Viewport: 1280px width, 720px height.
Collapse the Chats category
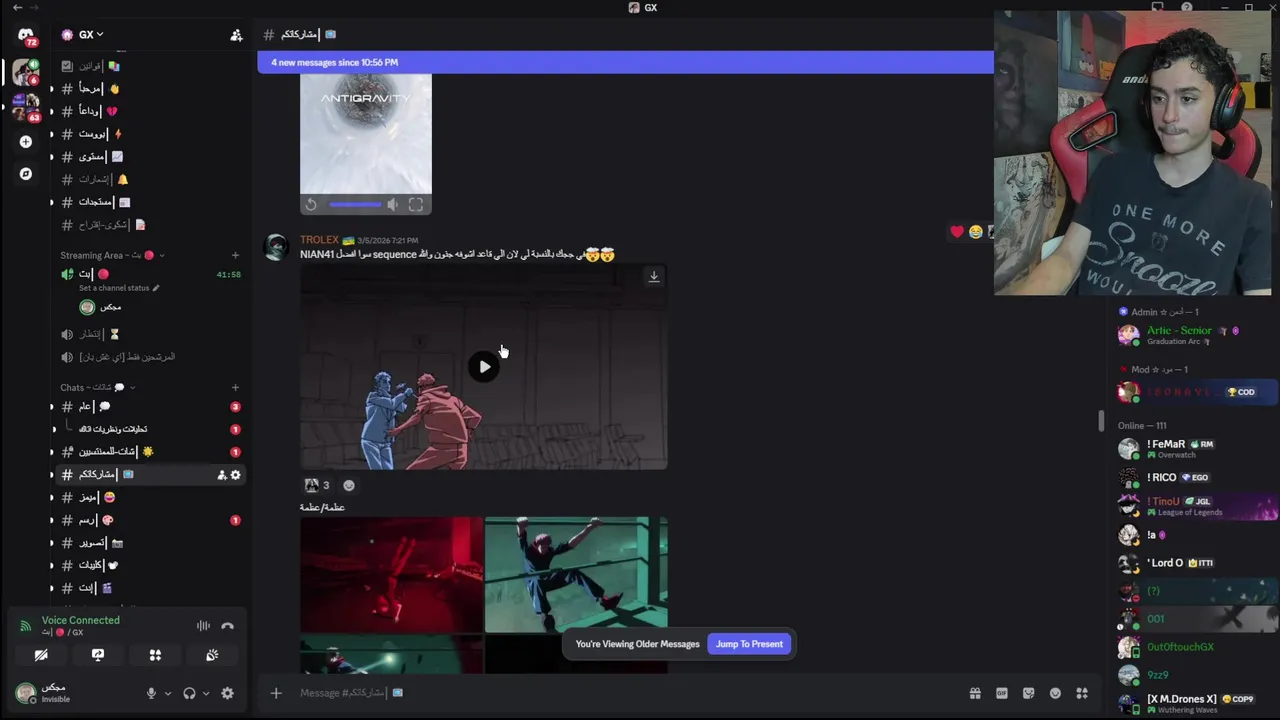click(x=97, y=387)
